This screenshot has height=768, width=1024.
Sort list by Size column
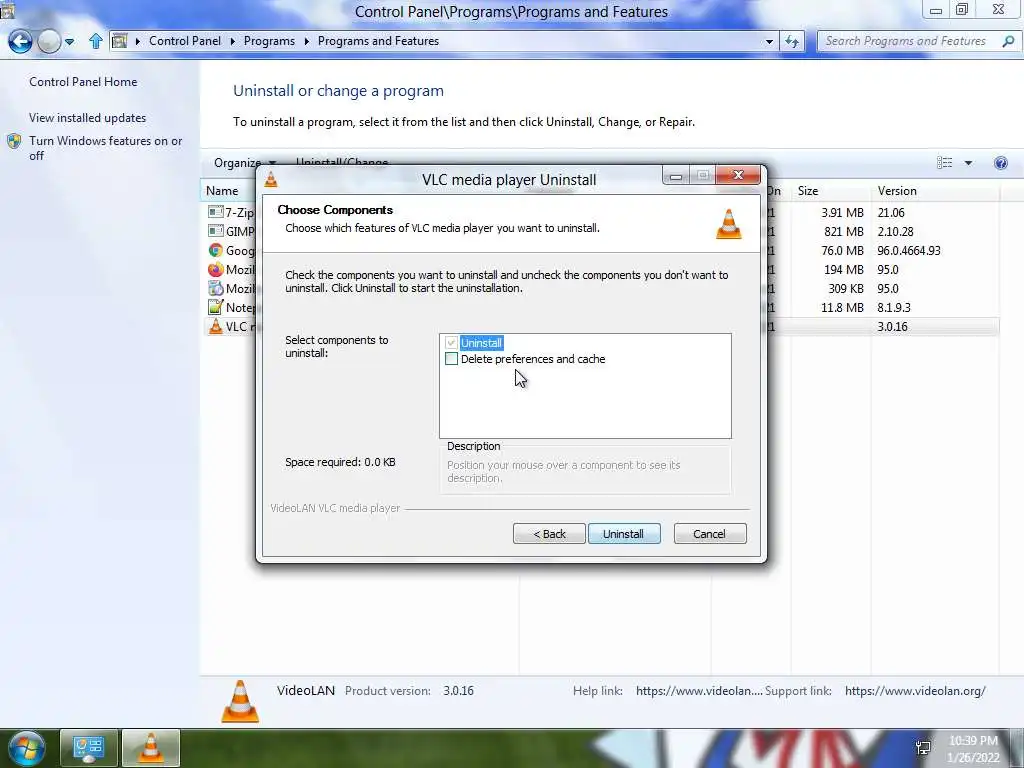808,191
